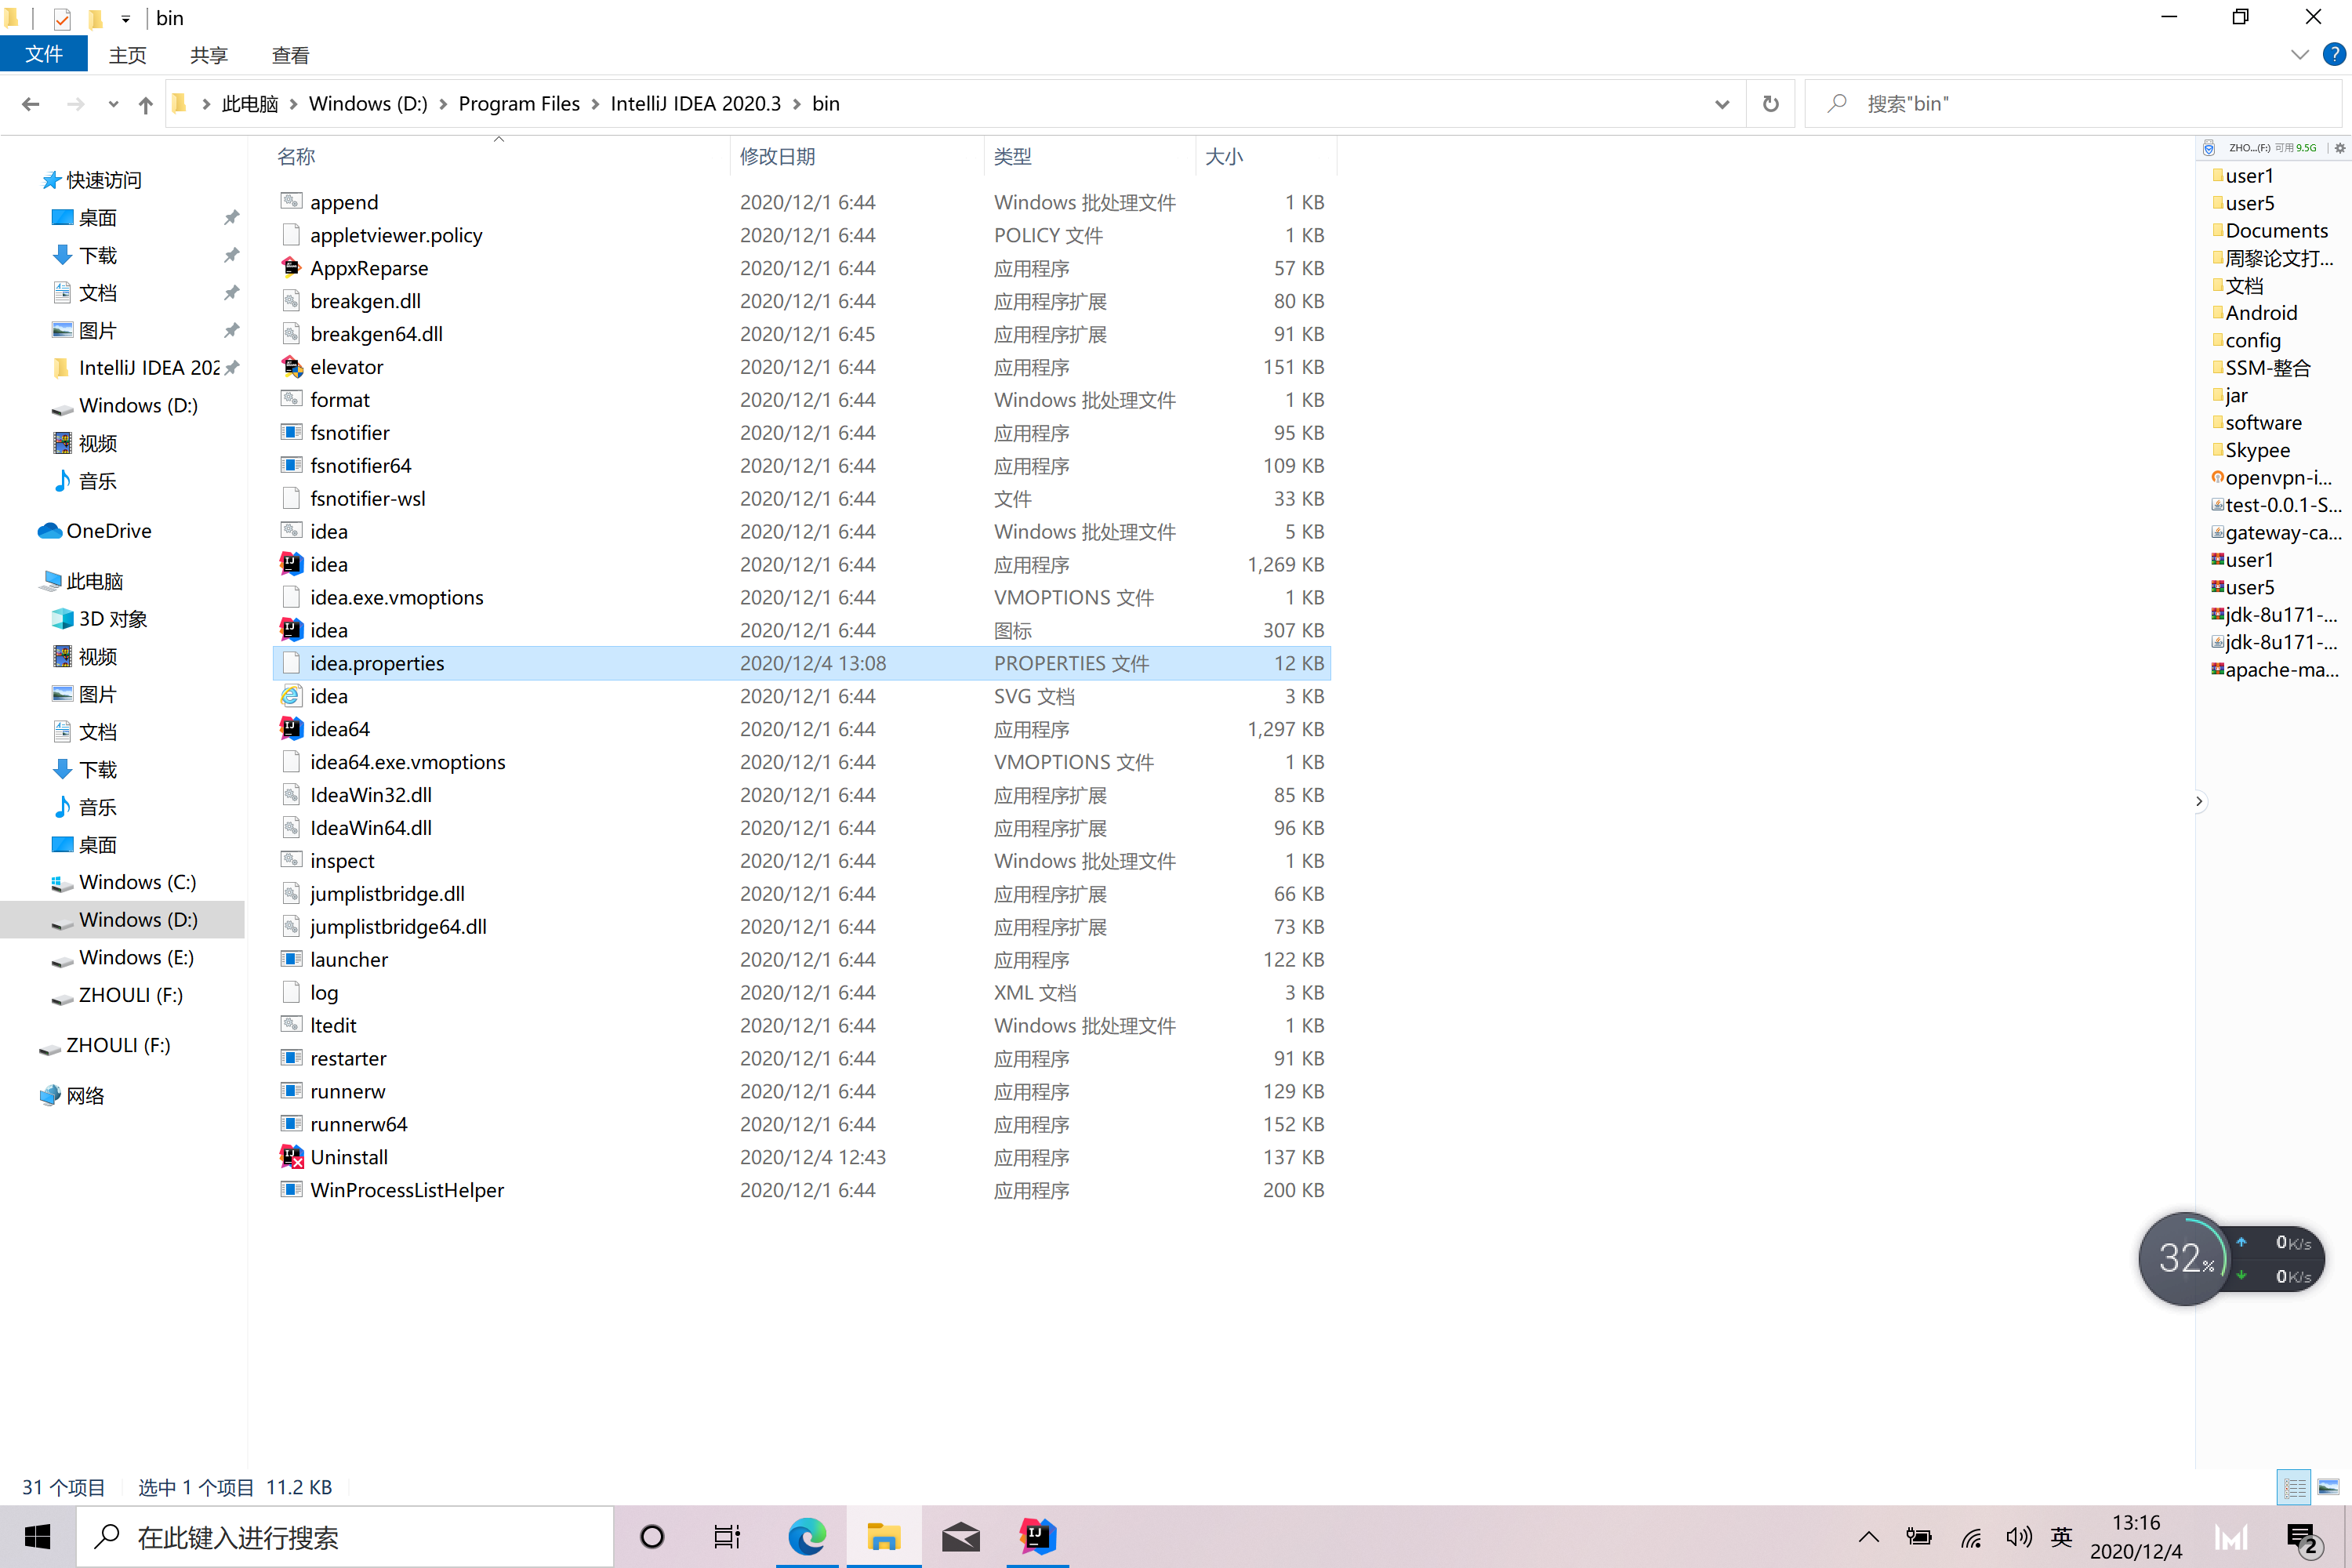Image resolution: width=2352 pixels, height=1568 pixels.
Task: Open the address bar history dropdown
Action: (x=1722, y=103)
